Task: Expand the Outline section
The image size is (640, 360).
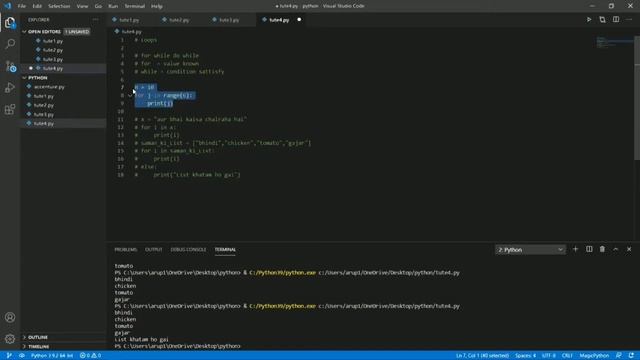Action: pyautogui.click(x=24, y=337)
